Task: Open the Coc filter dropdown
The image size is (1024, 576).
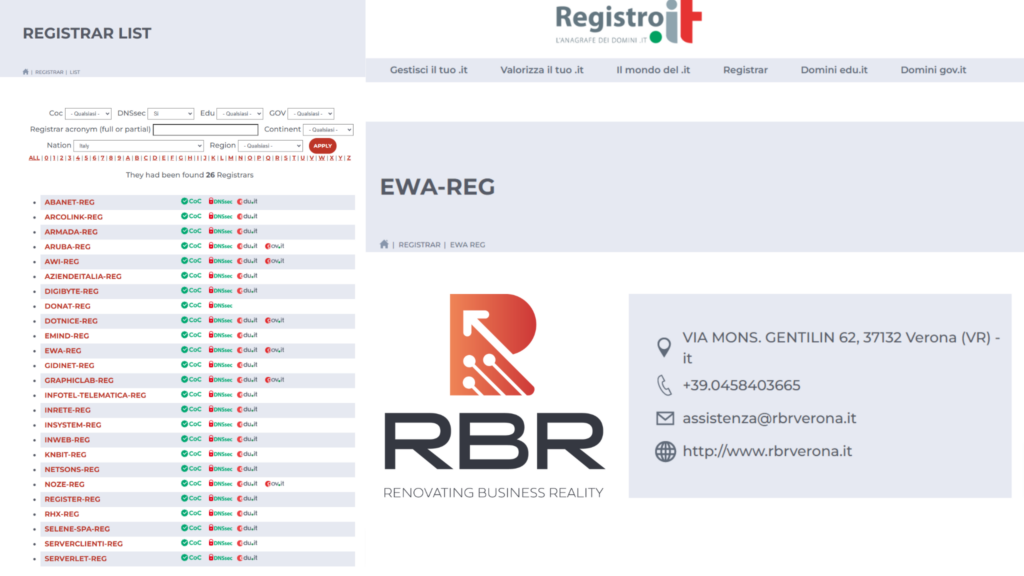Action: pos(88,114)
